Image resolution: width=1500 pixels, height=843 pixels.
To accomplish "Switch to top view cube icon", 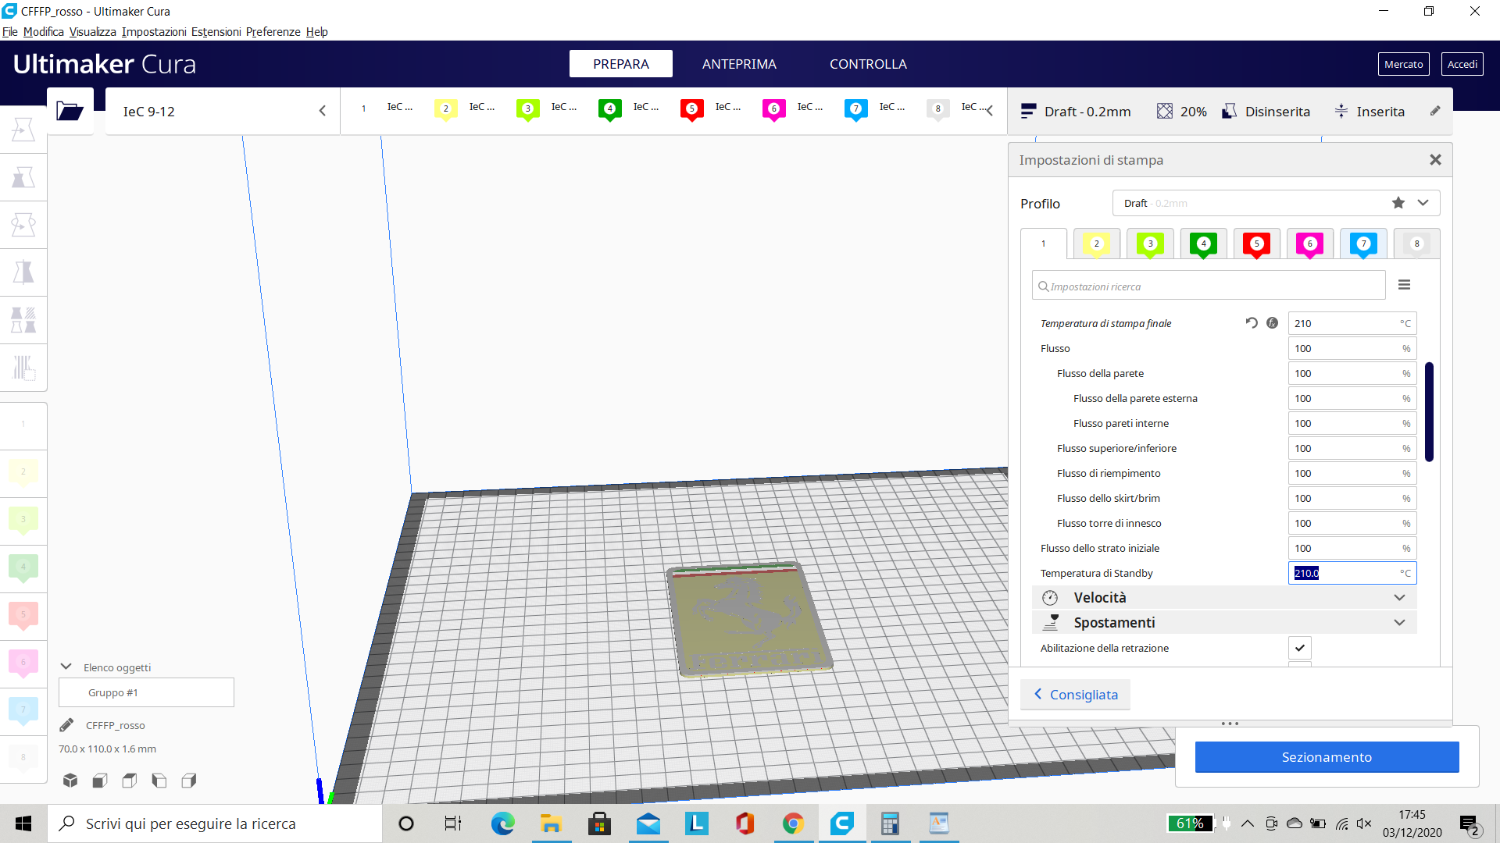I will pos(129,780).
